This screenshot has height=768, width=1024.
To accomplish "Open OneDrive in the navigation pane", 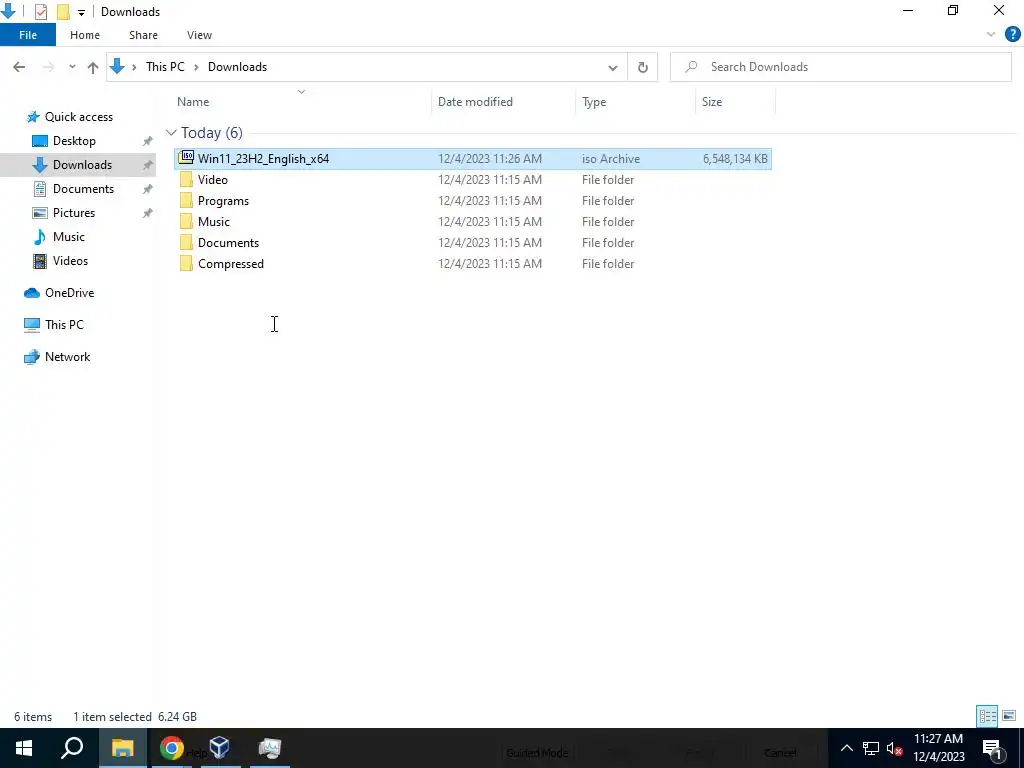I will coord(69,293).
